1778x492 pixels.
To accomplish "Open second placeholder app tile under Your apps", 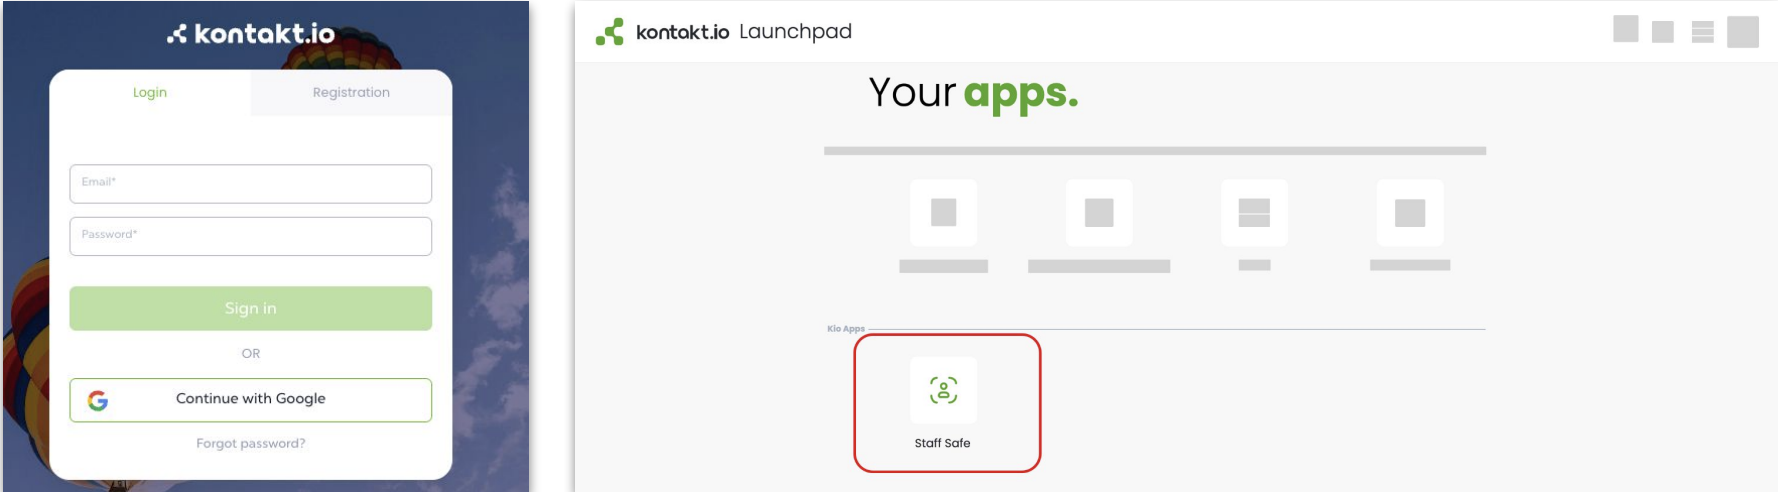I will tap(1099, 212).
